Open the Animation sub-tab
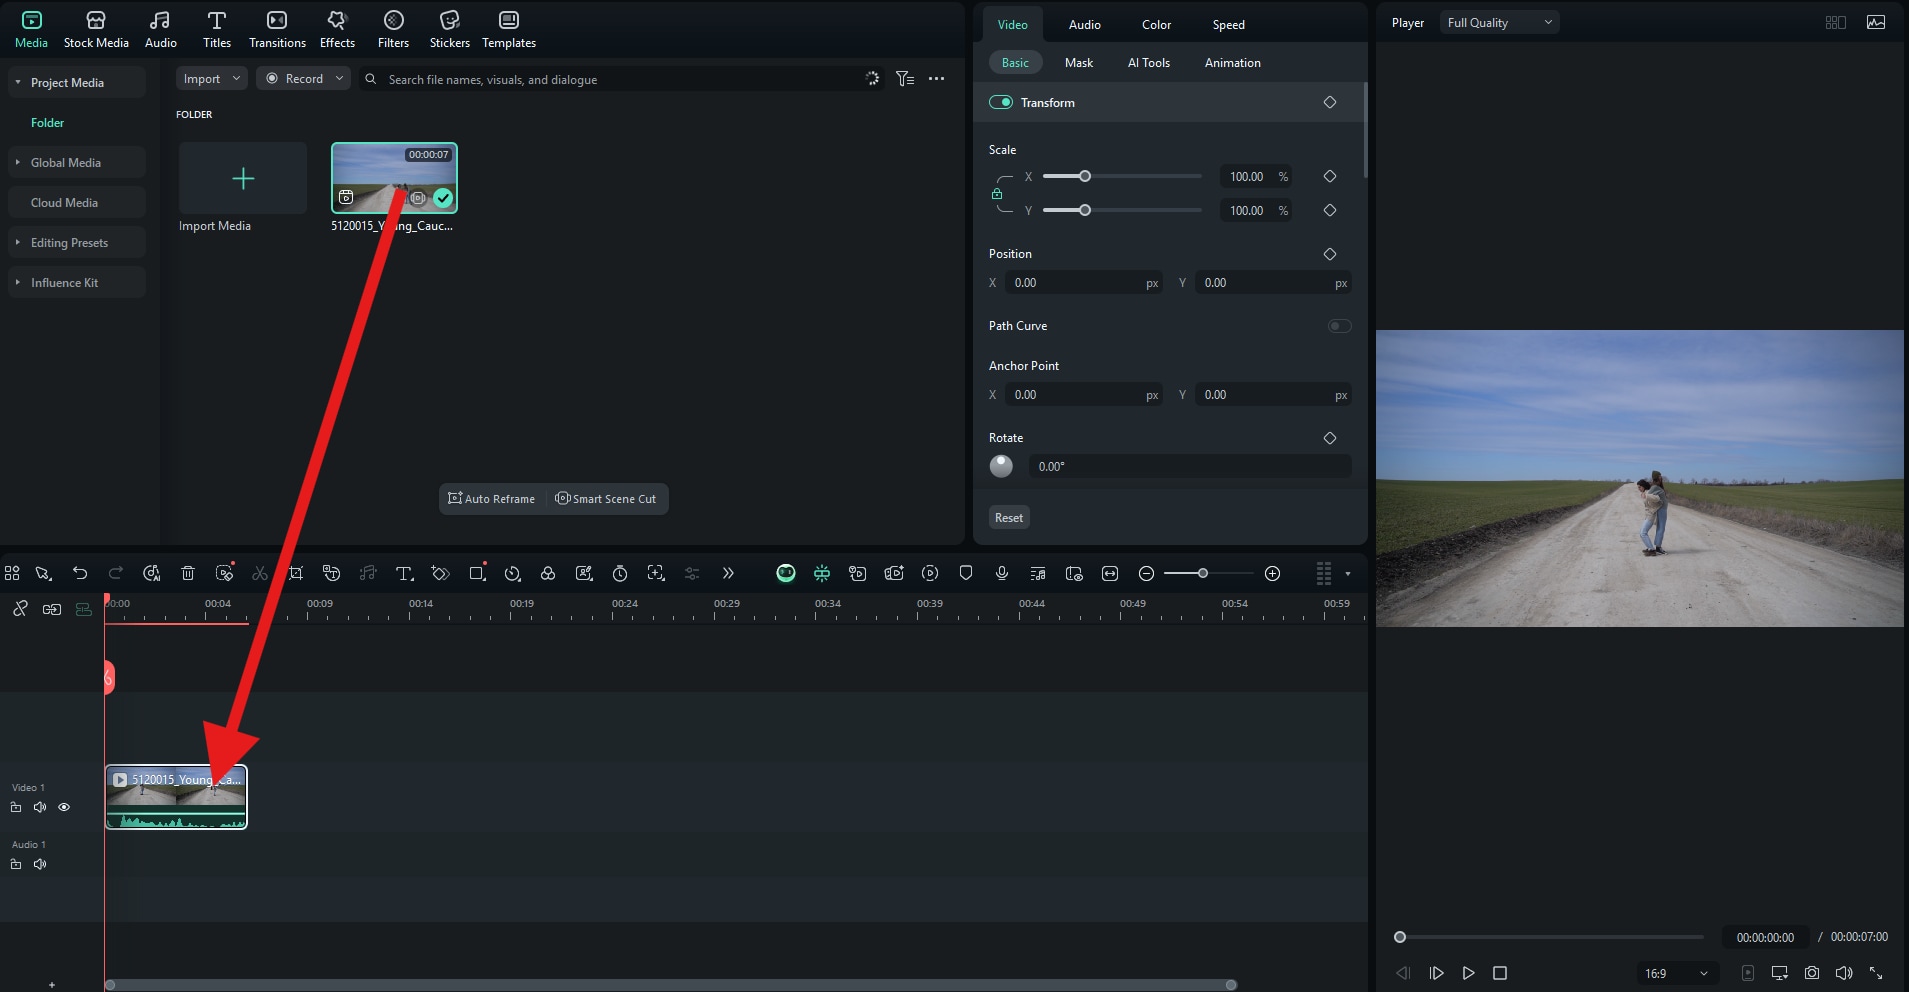Viewport: 1909px width, 992px height. (1232, 62)
